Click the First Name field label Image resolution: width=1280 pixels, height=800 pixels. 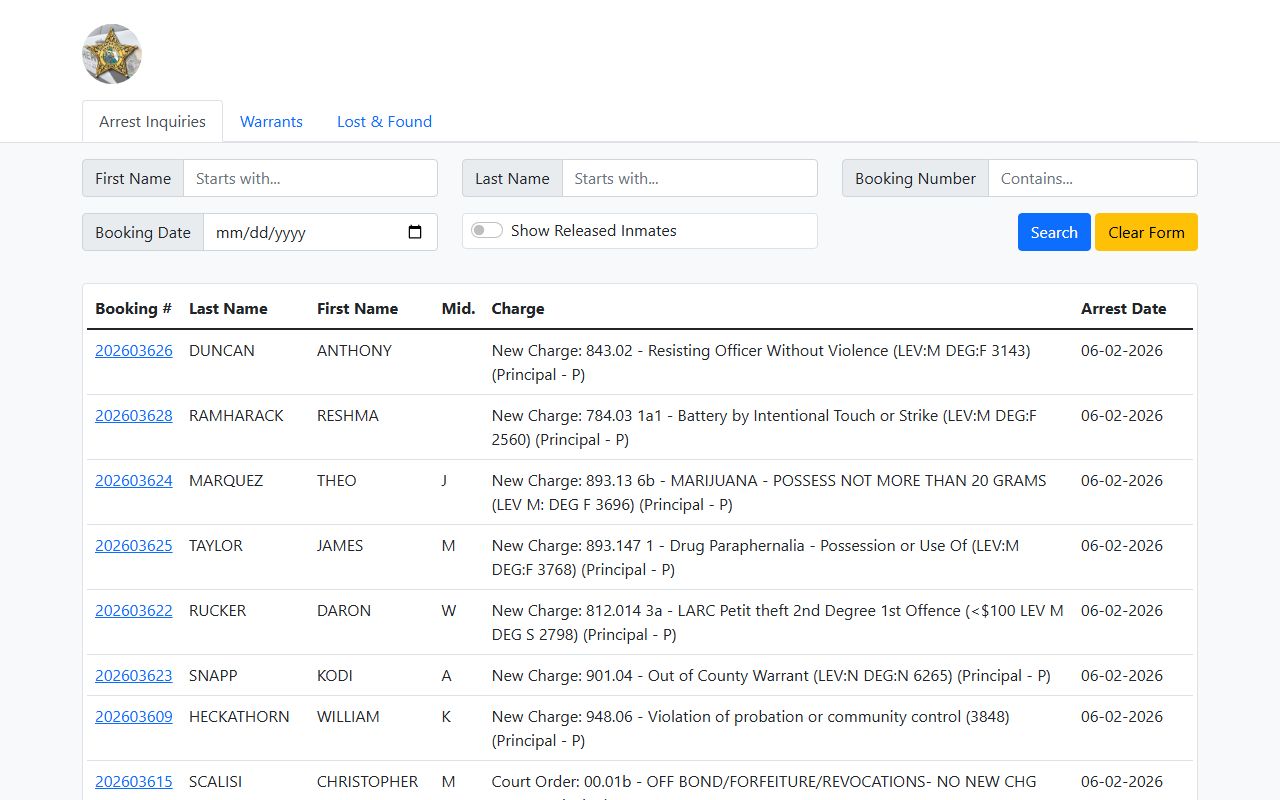pos(133,178)
